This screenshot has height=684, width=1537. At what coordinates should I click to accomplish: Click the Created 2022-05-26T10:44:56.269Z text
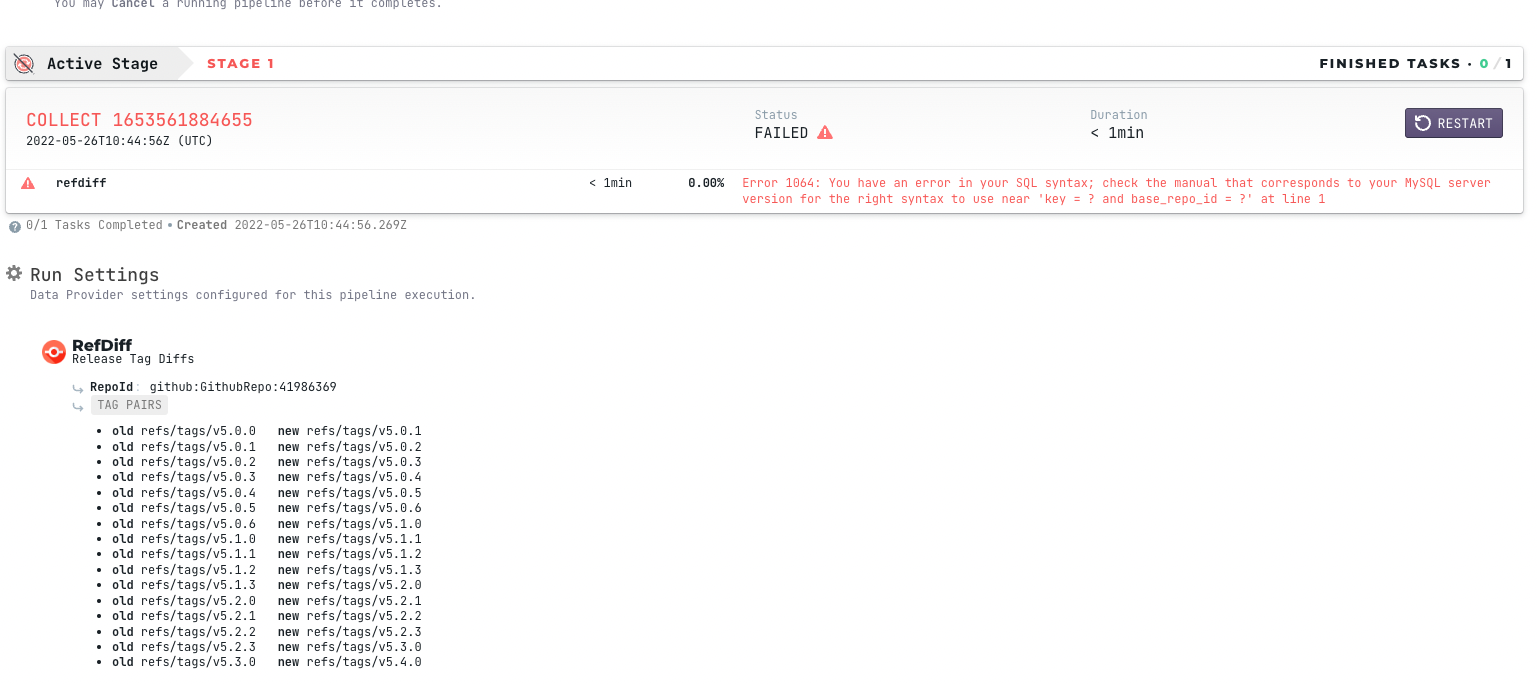292,225
